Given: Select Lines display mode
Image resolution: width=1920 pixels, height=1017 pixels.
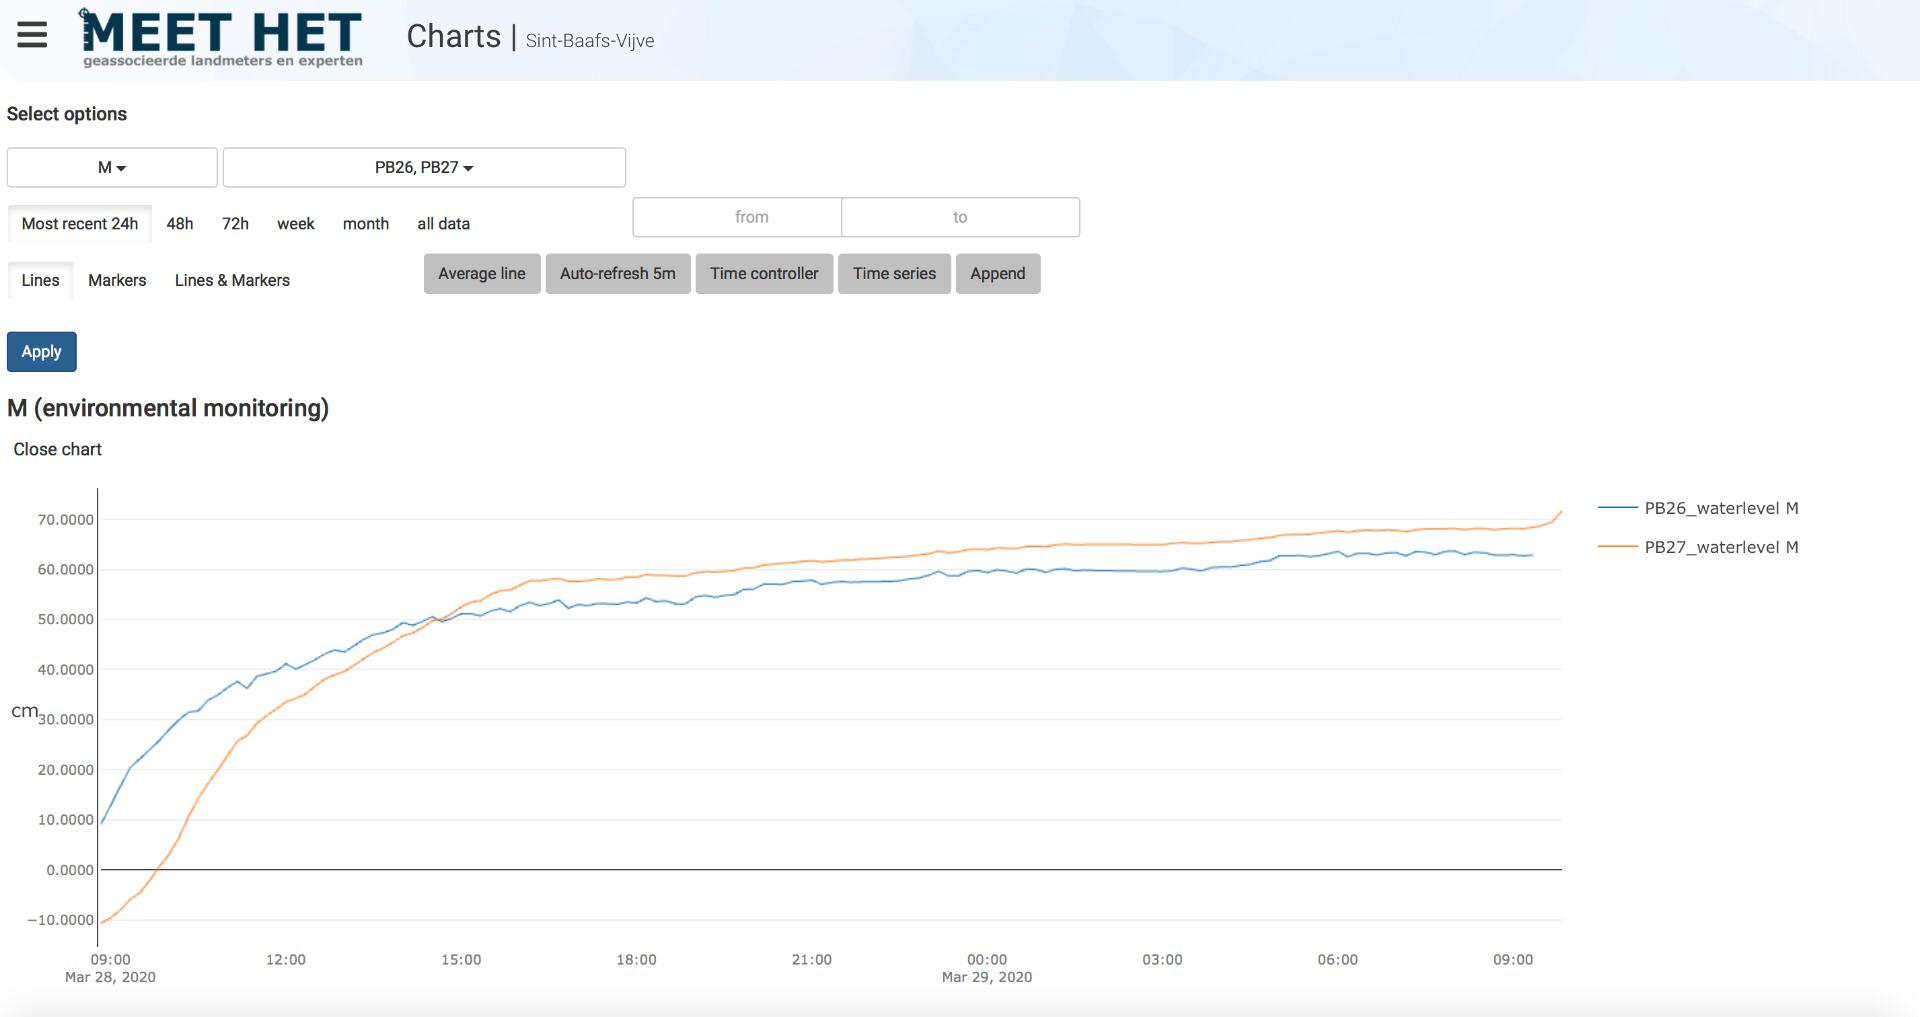Looking at the screenshot, I should 40,281.
